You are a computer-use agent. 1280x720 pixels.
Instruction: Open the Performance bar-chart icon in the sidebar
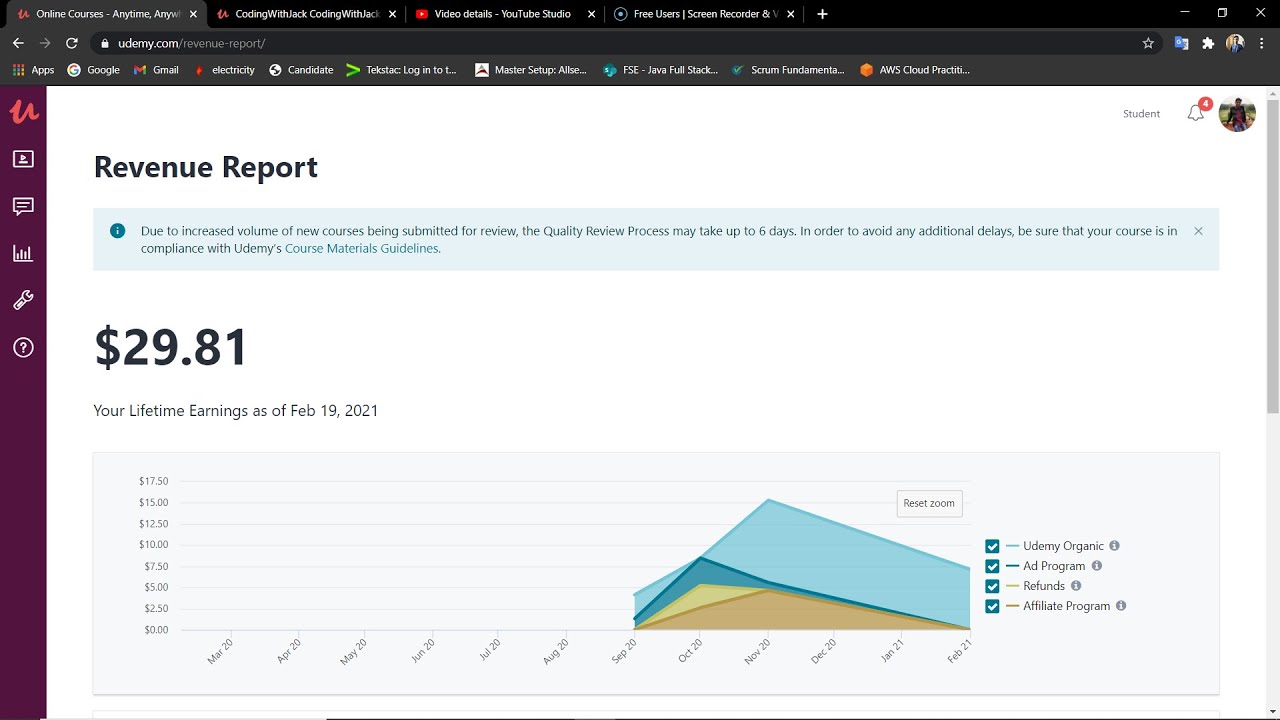(x=23, y=253)
